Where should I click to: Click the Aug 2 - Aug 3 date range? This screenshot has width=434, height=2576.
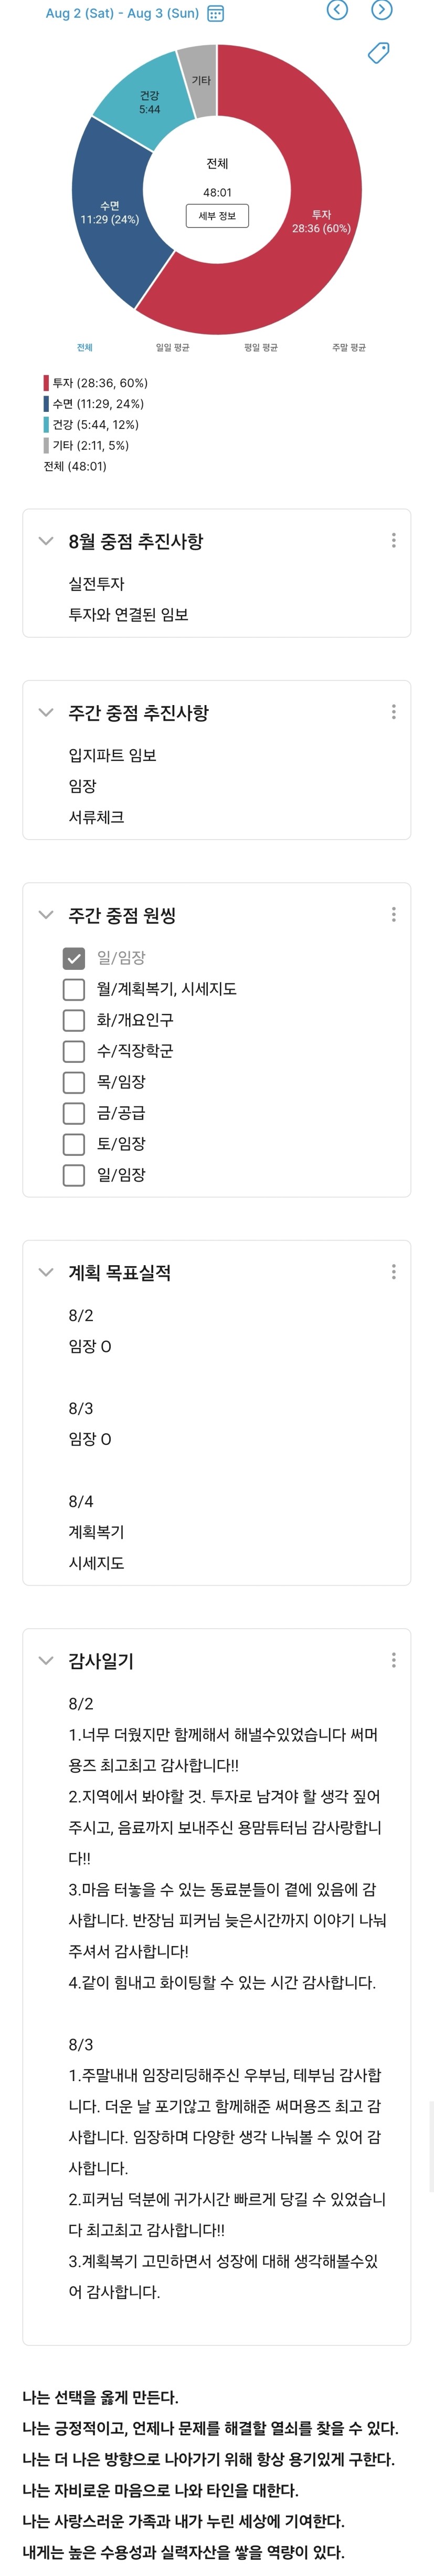122,14
